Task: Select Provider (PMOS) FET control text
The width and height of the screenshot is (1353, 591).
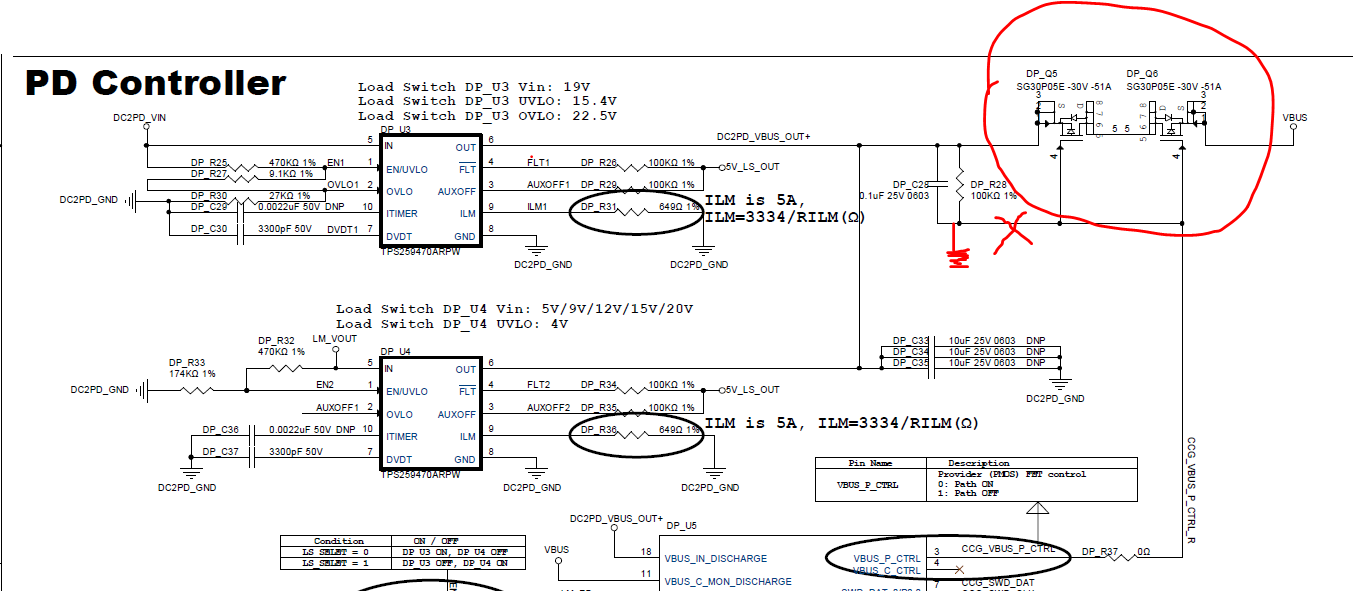Action: coord(1011,474)
